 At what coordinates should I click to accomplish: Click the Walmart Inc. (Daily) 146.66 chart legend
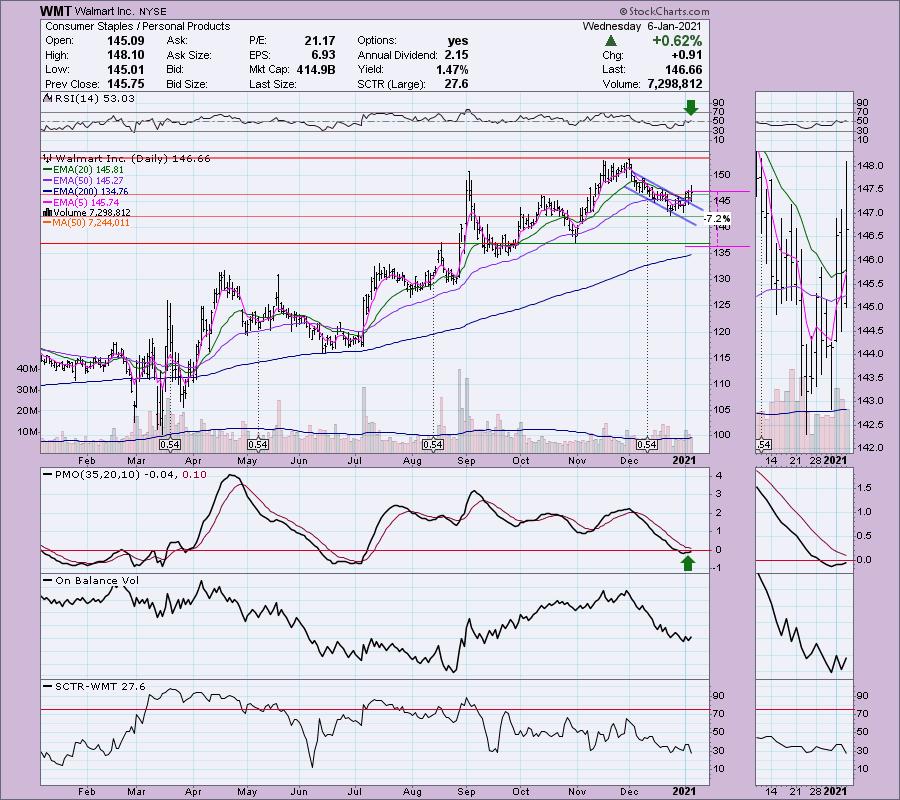[133, 158]
